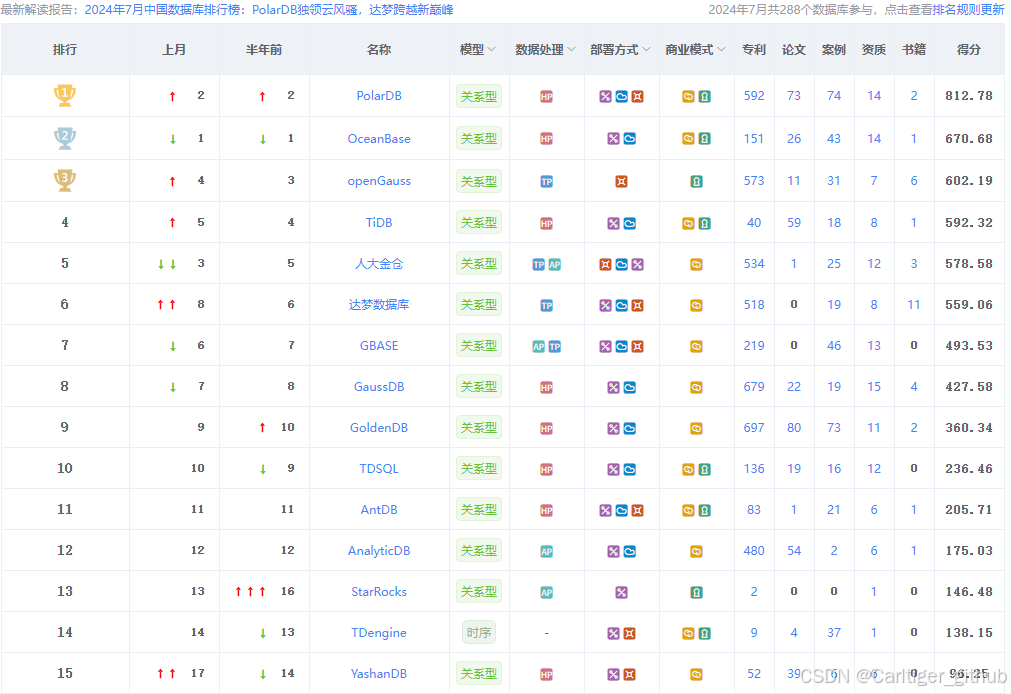
Task: Click the purple deployment icon in PolarDB row
Action: (605, 97)
